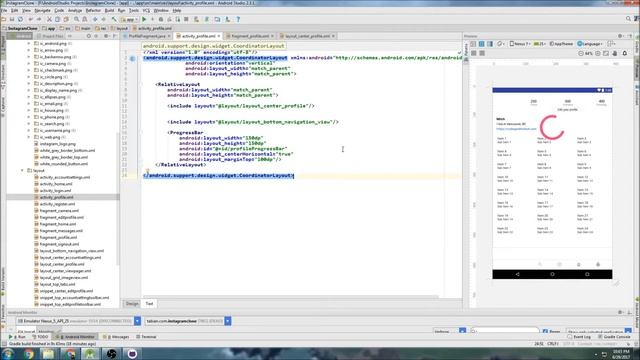This screenshot has height=360, width=640.
Task: Close the activity_profile.xml editor tab
Action: pos(219,36)
